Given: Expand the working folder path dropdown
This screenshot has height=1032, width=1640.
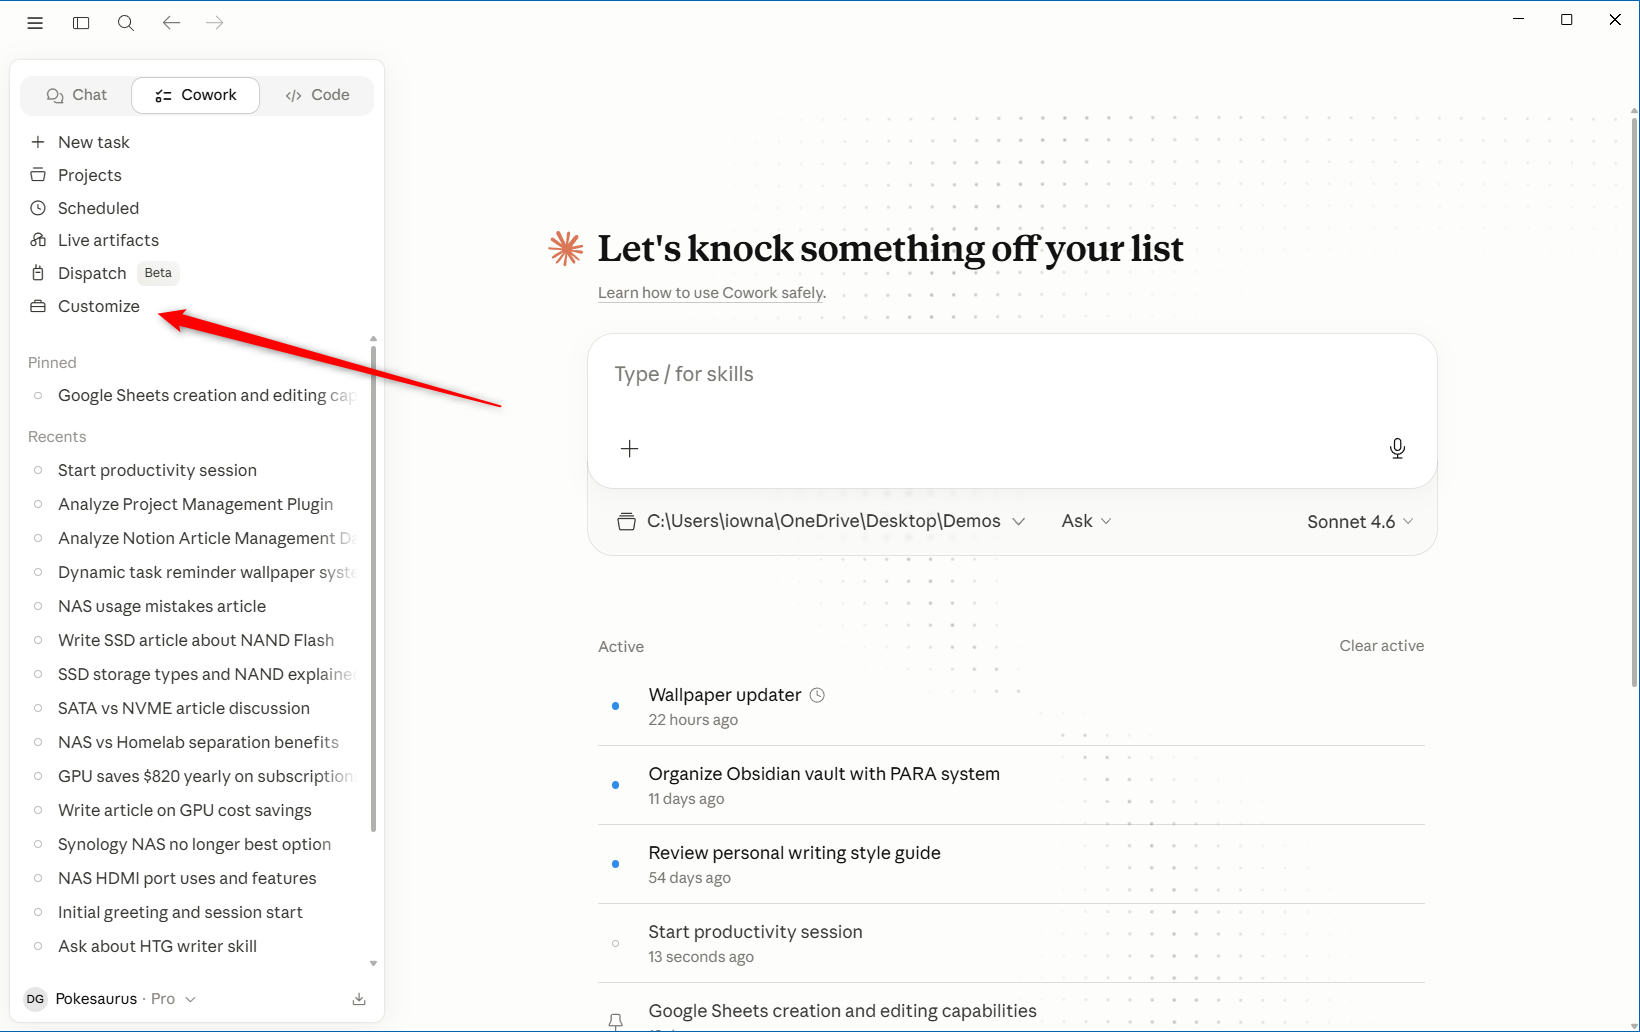Looking at the screenshot, I should 822,521.
